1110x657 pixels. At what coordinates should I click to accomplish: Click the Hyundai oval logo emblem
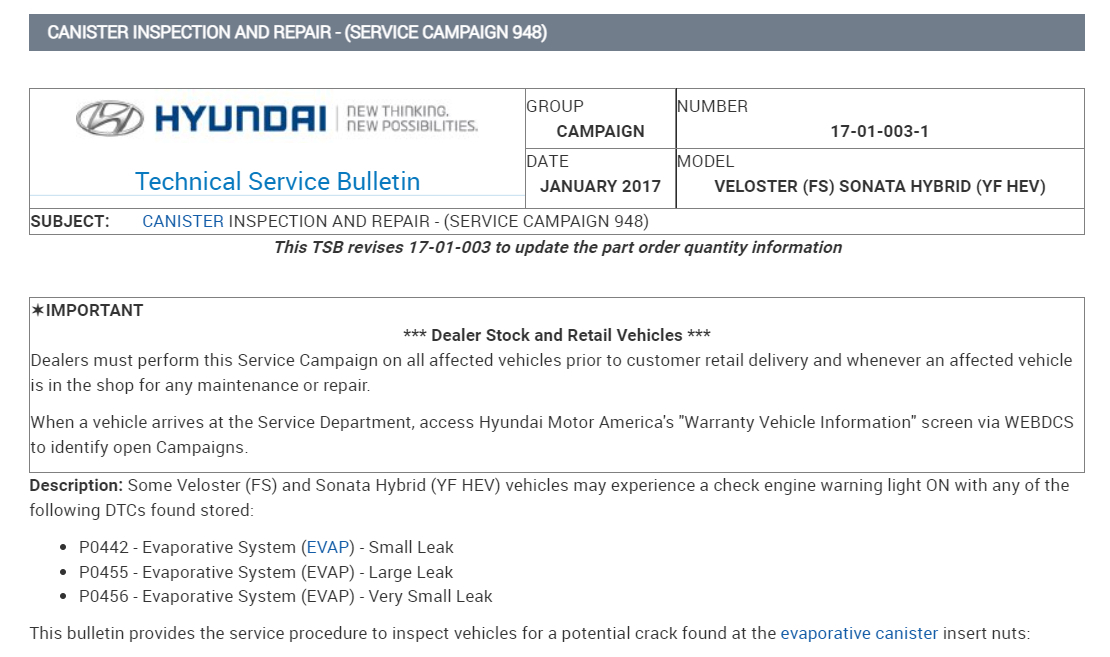[109, 118]
